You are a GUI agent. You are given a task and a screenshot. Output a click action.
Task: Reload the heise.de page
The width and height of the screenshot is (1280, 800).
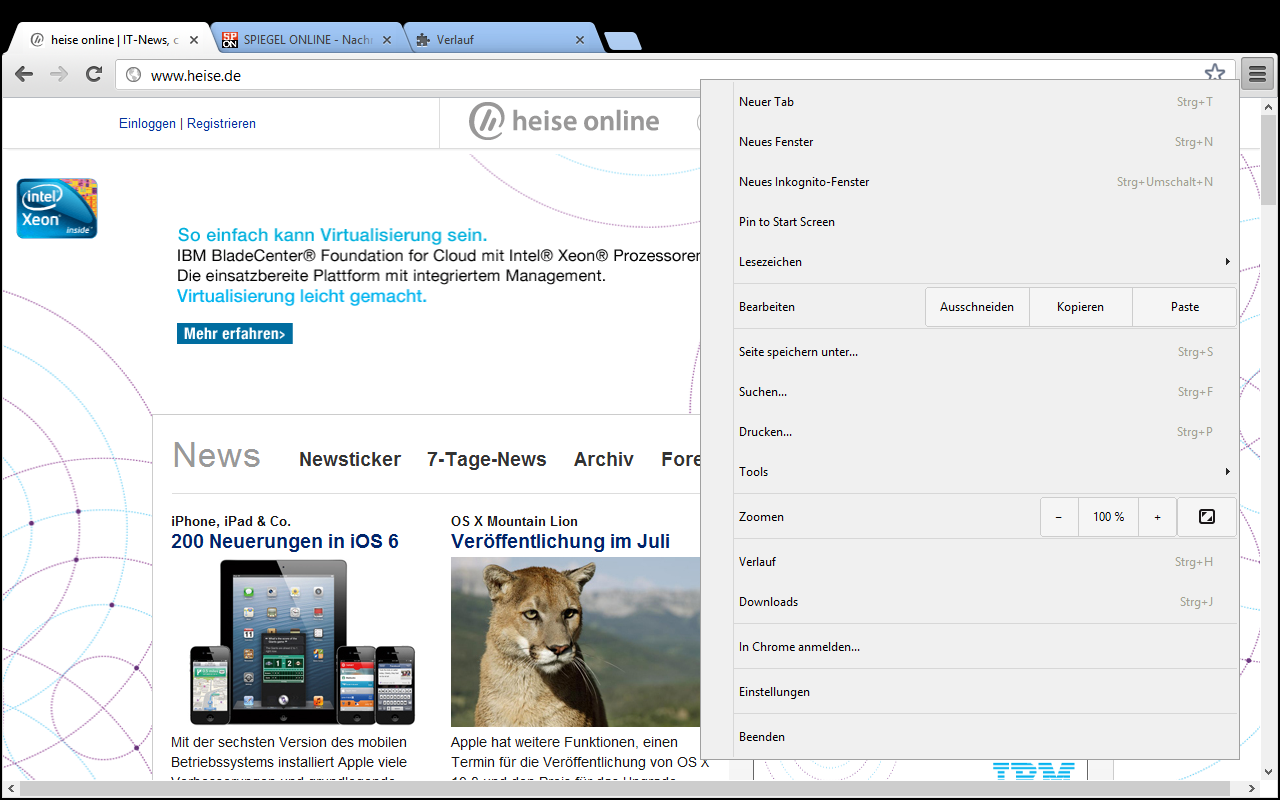click(94, 74)
